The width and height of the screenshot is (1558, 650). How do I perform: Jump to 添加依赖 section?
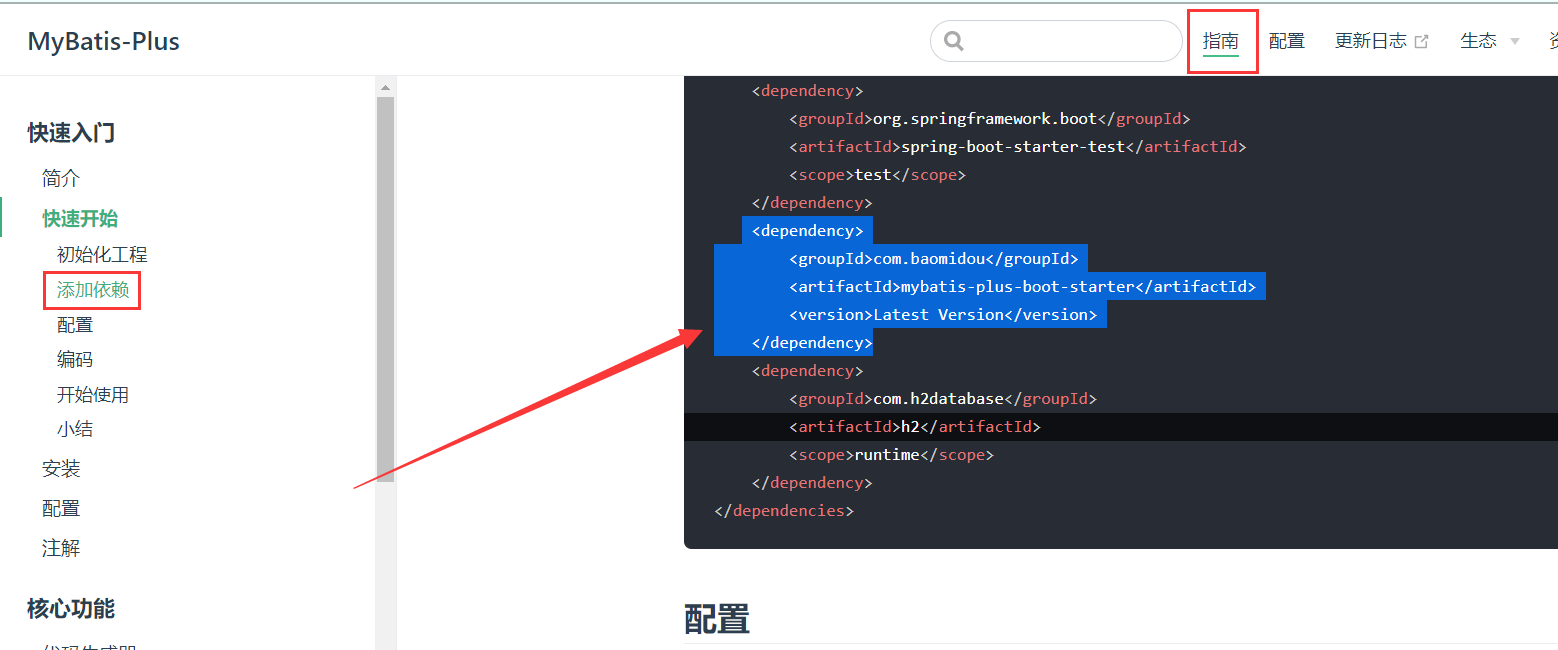pos(93,290)
